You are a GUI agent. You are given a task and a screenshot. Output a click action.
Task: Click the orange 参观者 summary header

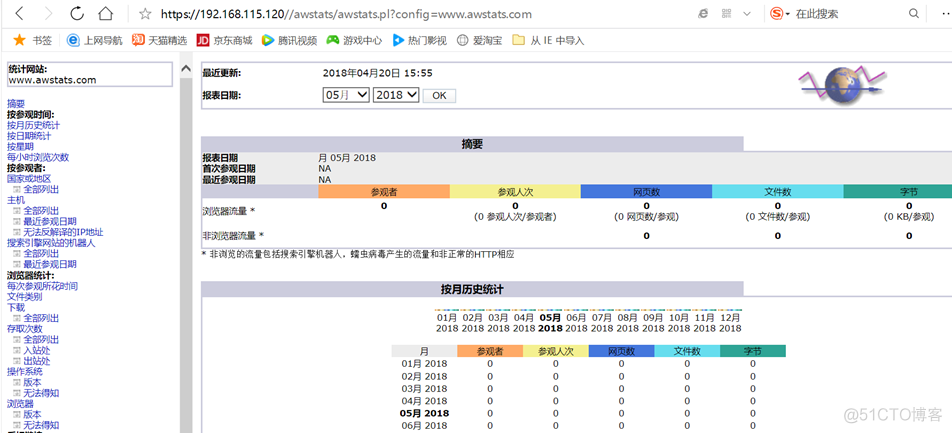click(384, 191)
